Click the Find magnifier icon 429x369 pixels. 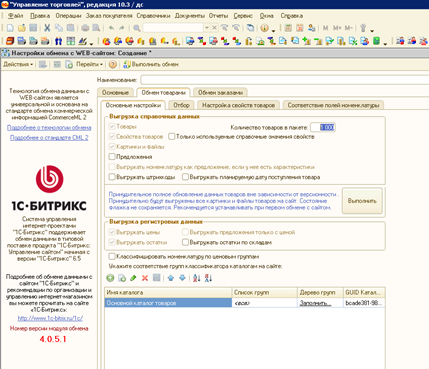click(137, 28)
